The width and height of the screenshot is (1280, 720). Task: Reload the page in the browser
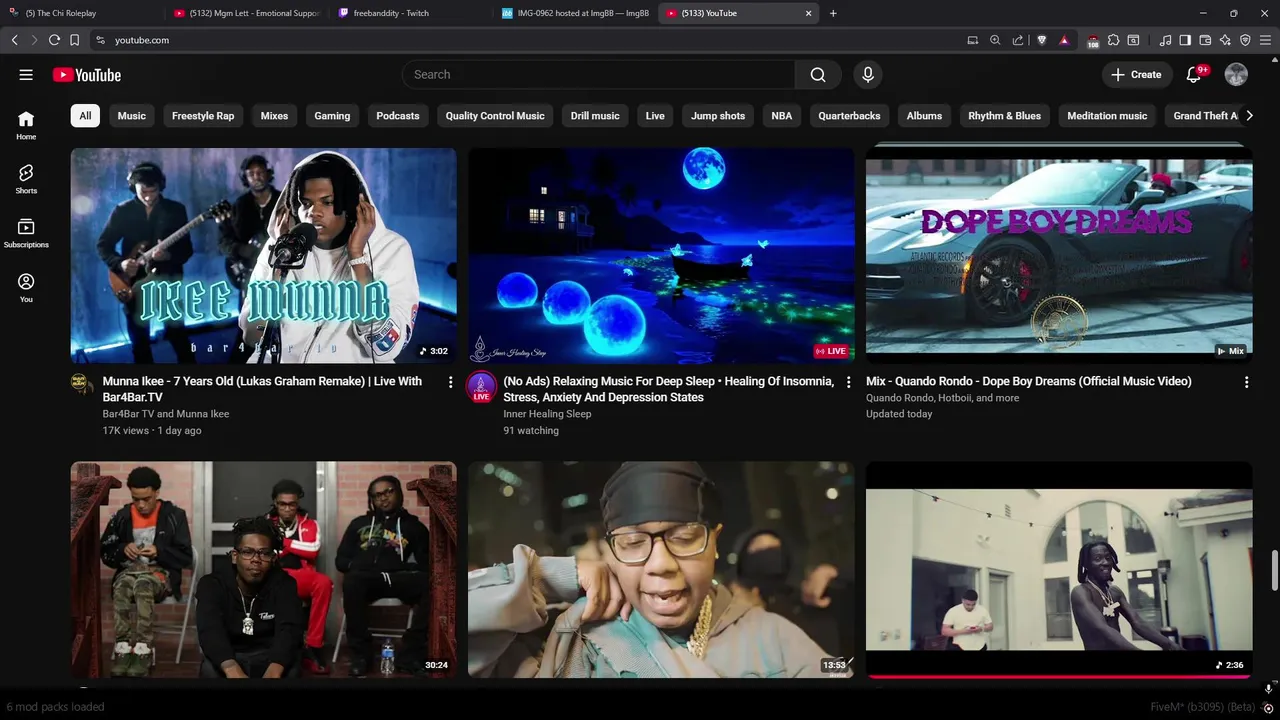click(54, 40)
